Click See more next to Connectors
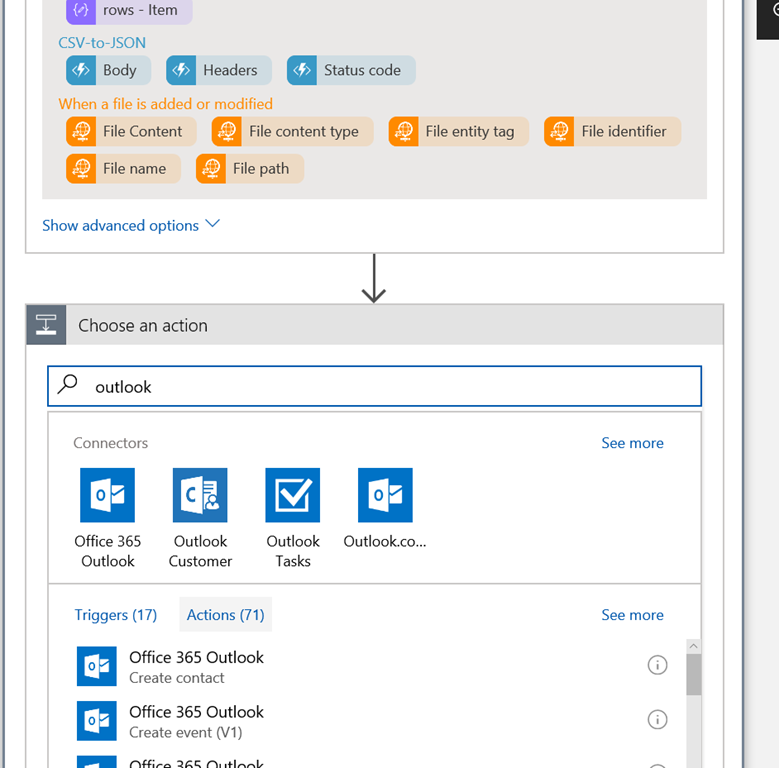Image resolution: width=779 pixels, height=768 pixels. coord(632,443)
